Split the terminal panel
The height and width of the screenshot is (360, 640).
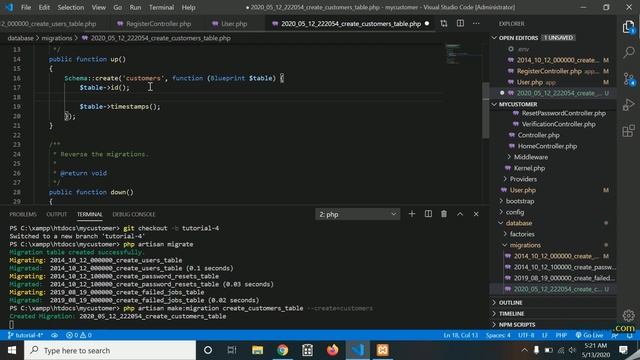pos(428,214)
